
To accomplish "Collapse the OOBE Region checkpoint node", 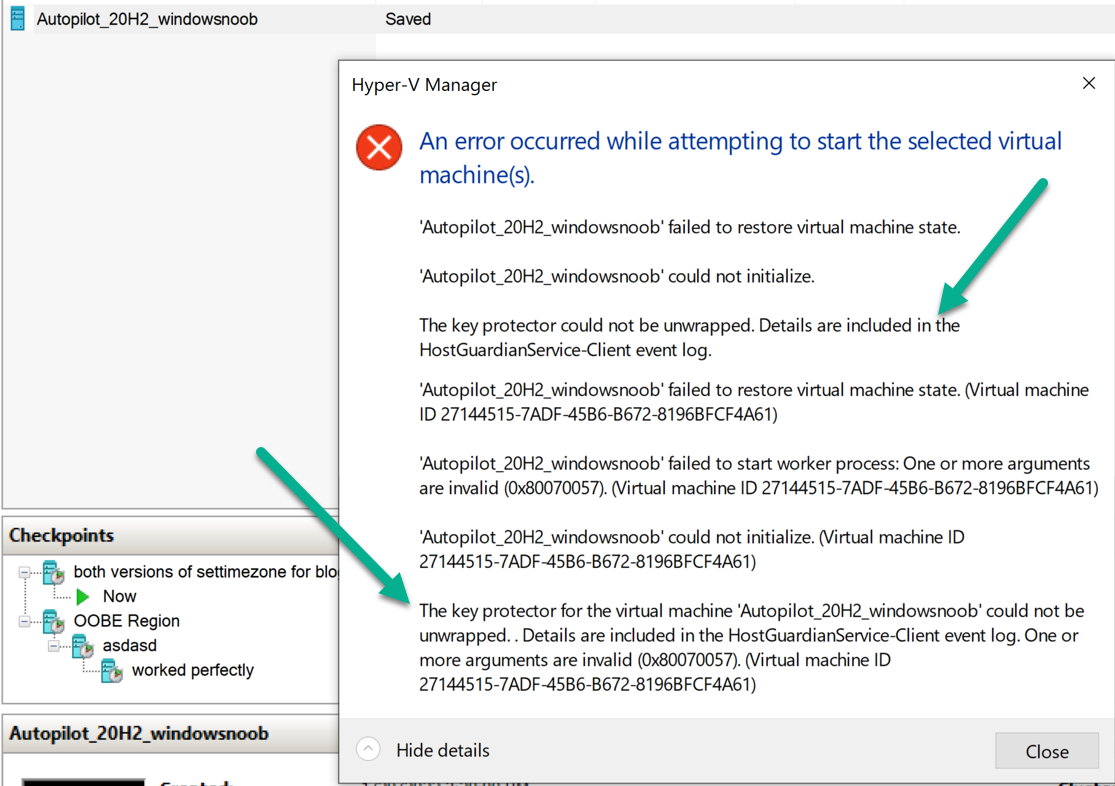I will (x=24, y=621).
